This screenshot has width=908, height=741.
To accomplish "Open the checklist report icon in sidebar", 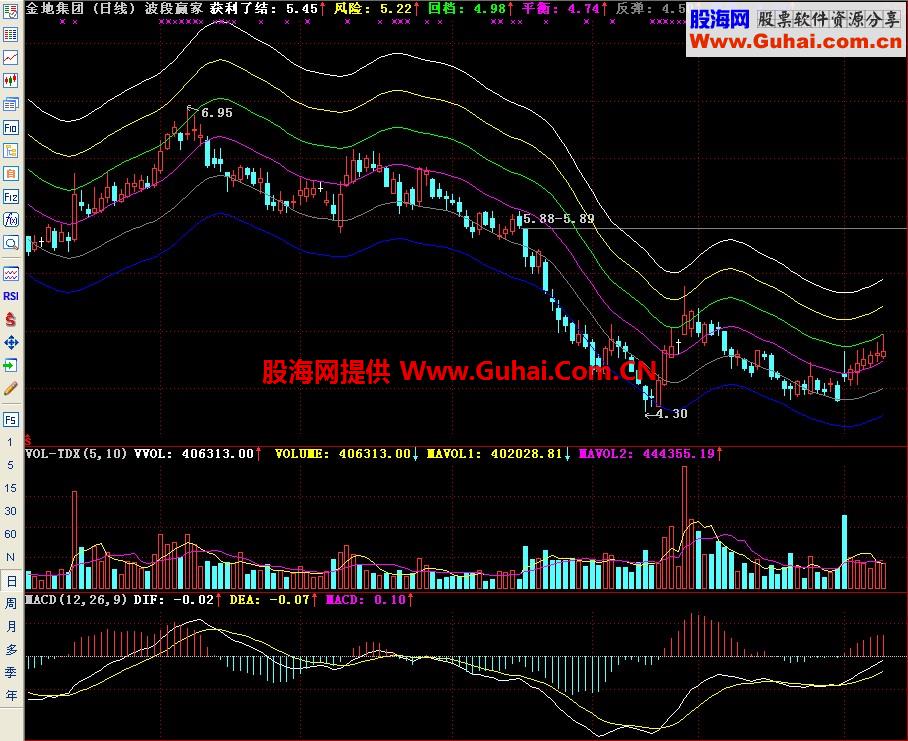I will click(10, 11).
